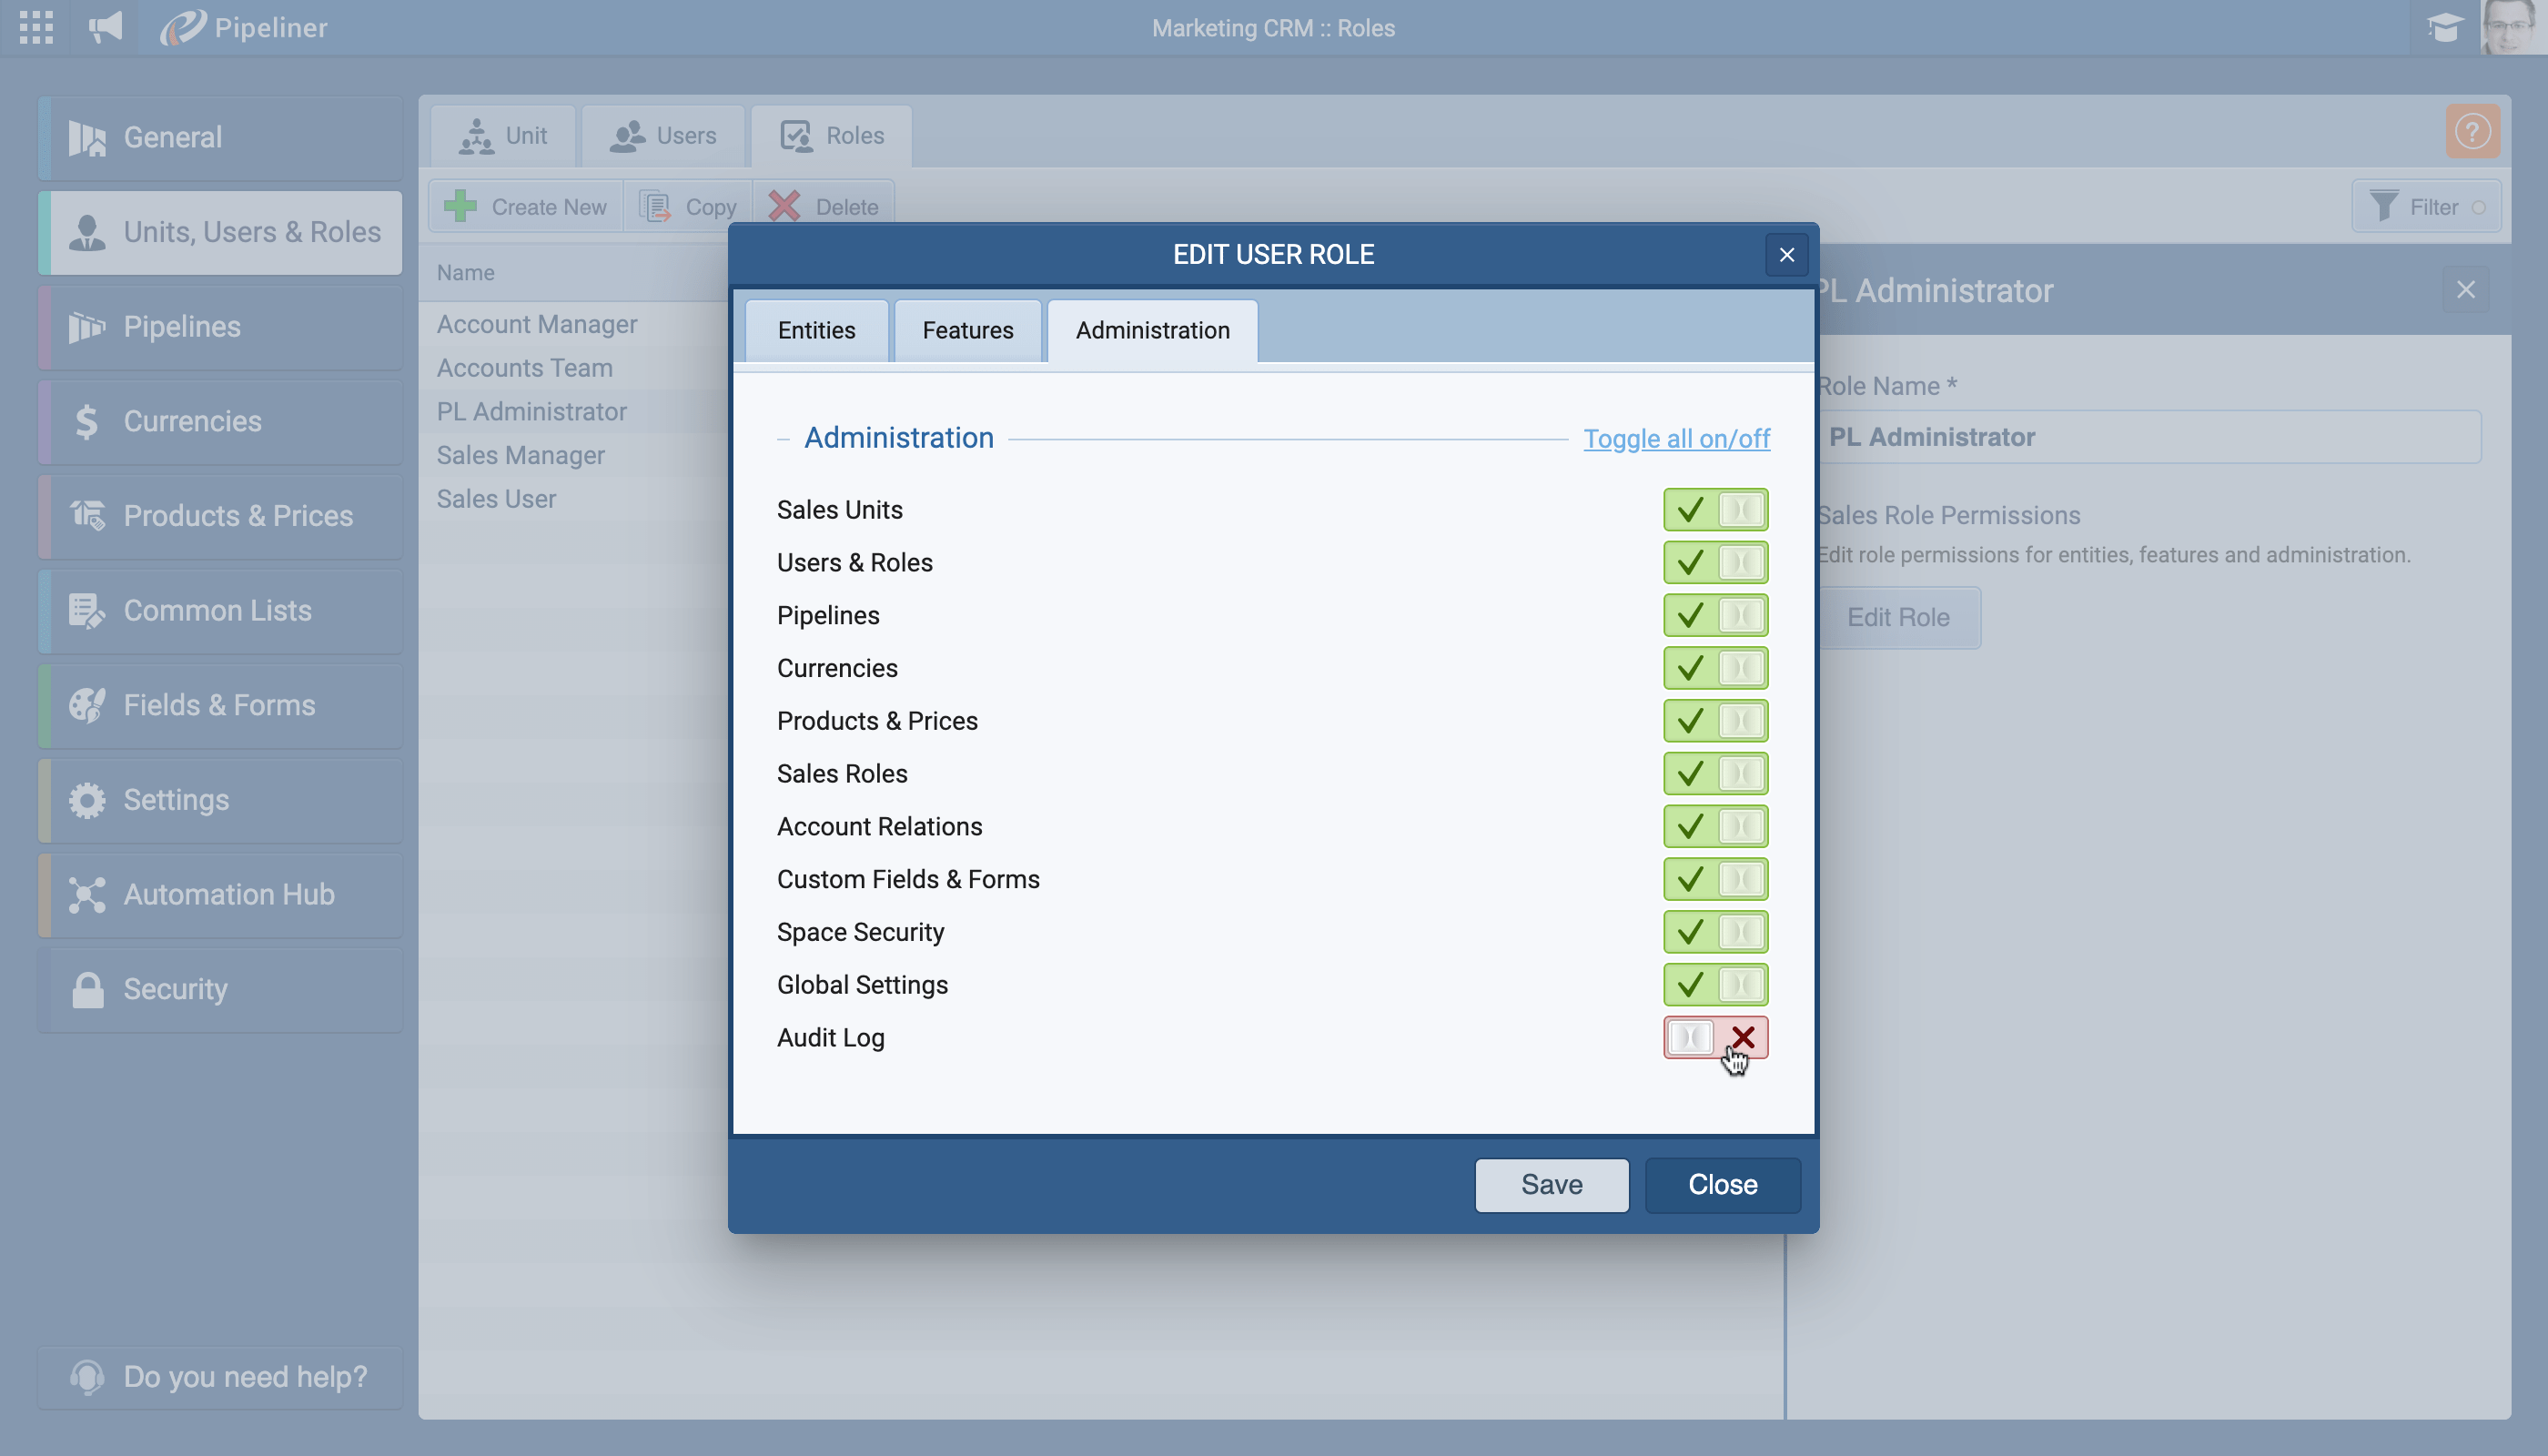Toggle off Space Security permission
Viewport: 2548px width, 1456px height.
[1715, 932]
